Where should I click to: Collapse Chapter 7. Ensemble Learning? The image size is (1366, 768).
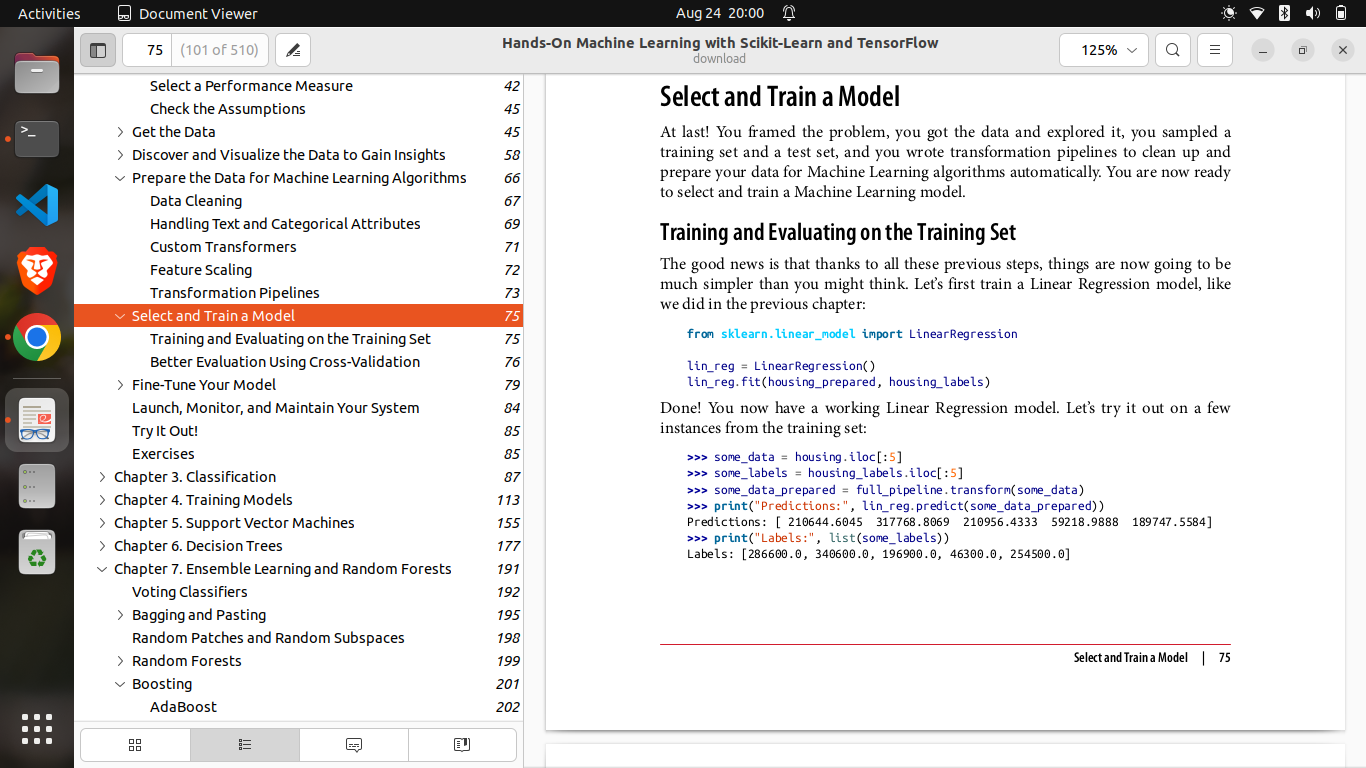[102, 569]
